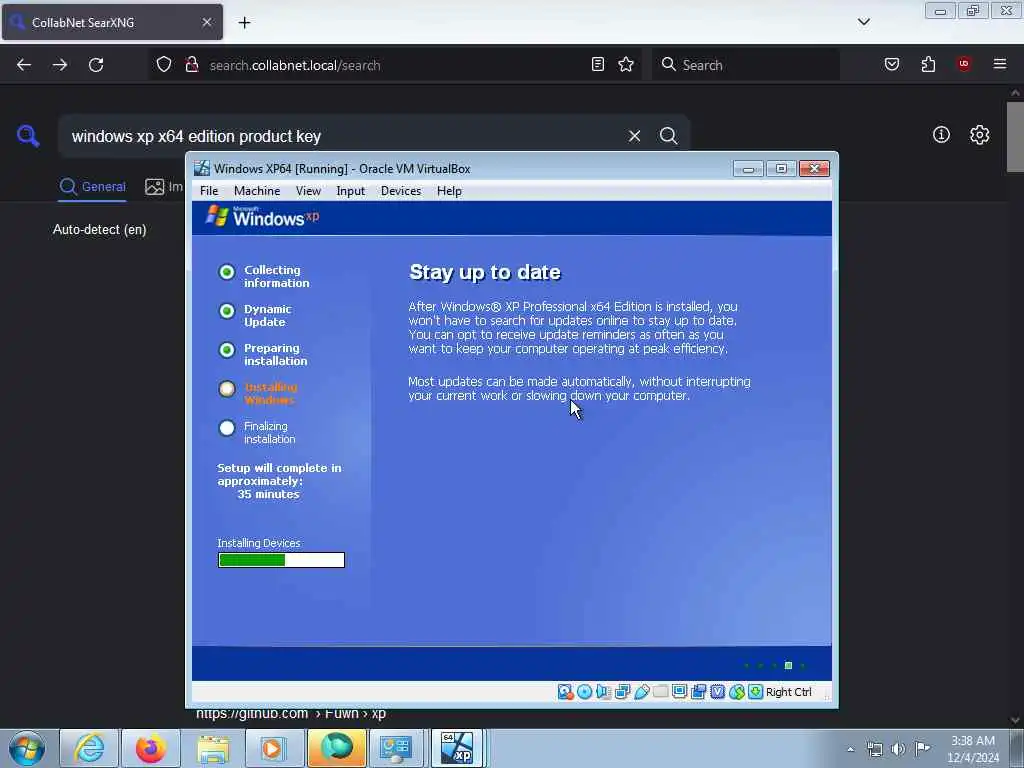Bookmark this page with the star
Image resolution: width=1024 pixels, height=768 pixels.
(626, 64)
